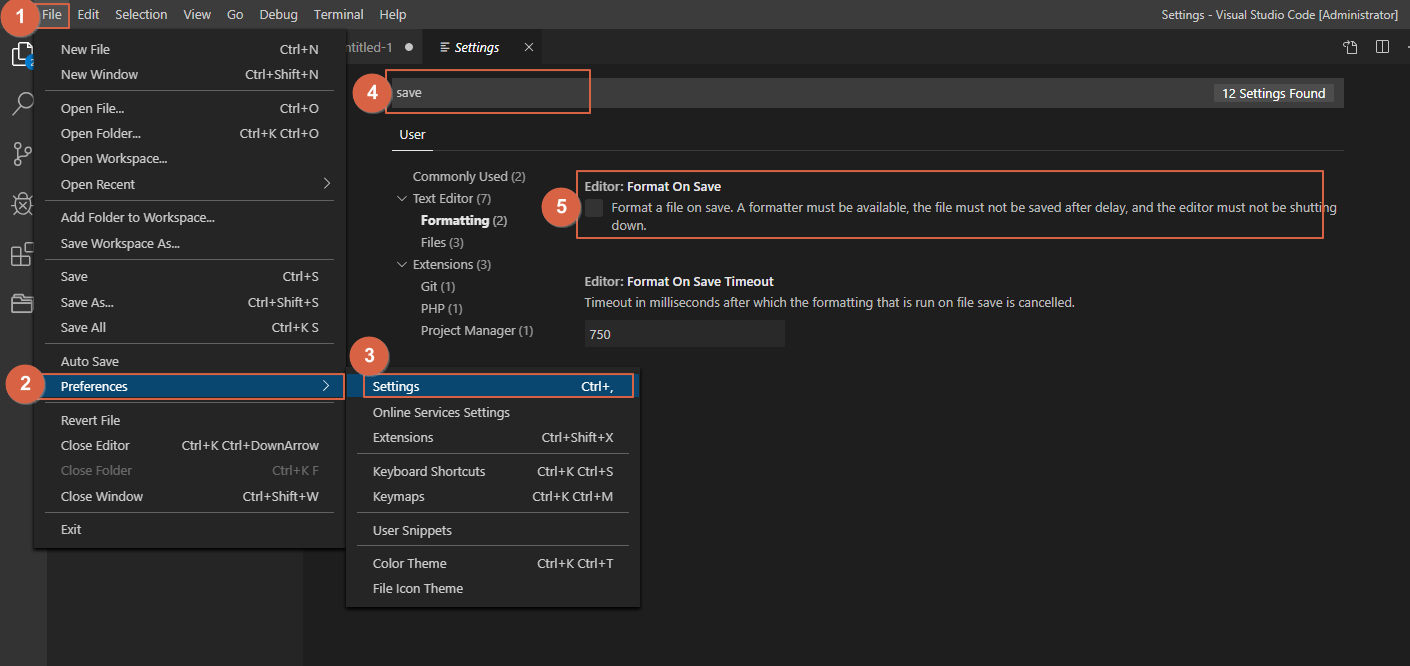This screenshot has width=1410, height=666.
Task: Open the Help menu
Action: click(x=393, y=15)
